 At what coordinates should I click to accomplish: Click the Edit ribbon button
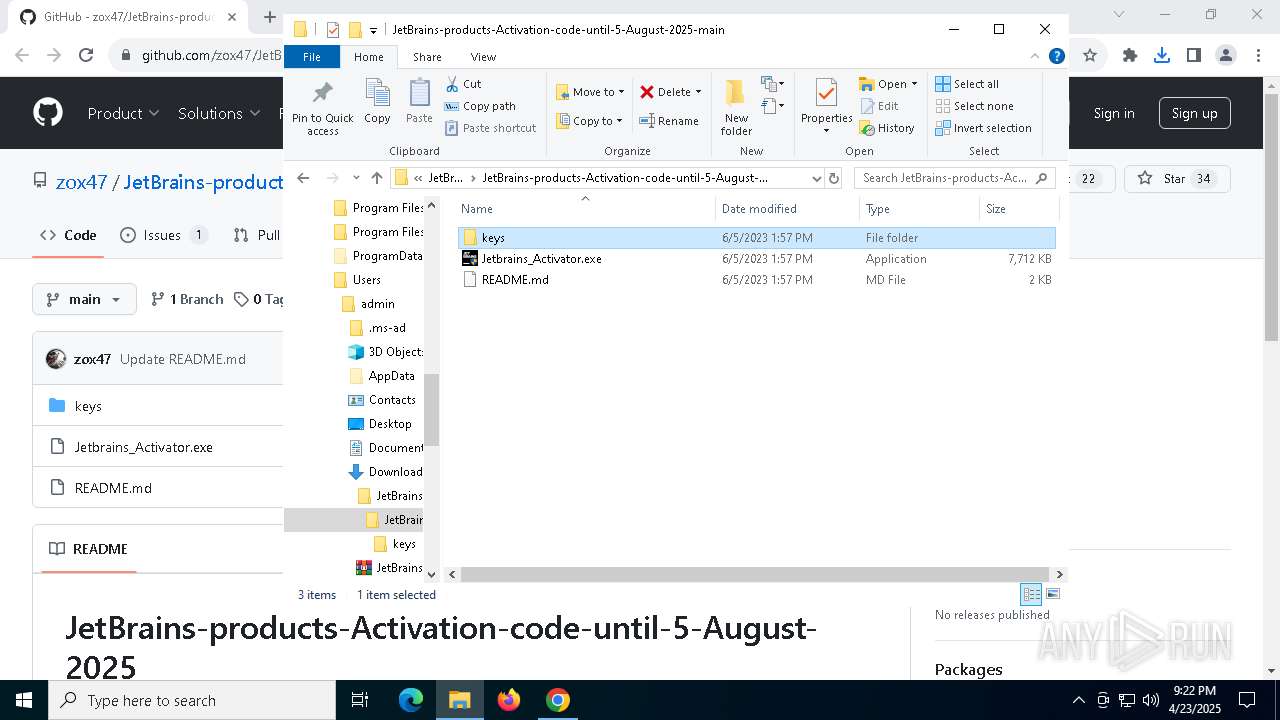(879, 106)
